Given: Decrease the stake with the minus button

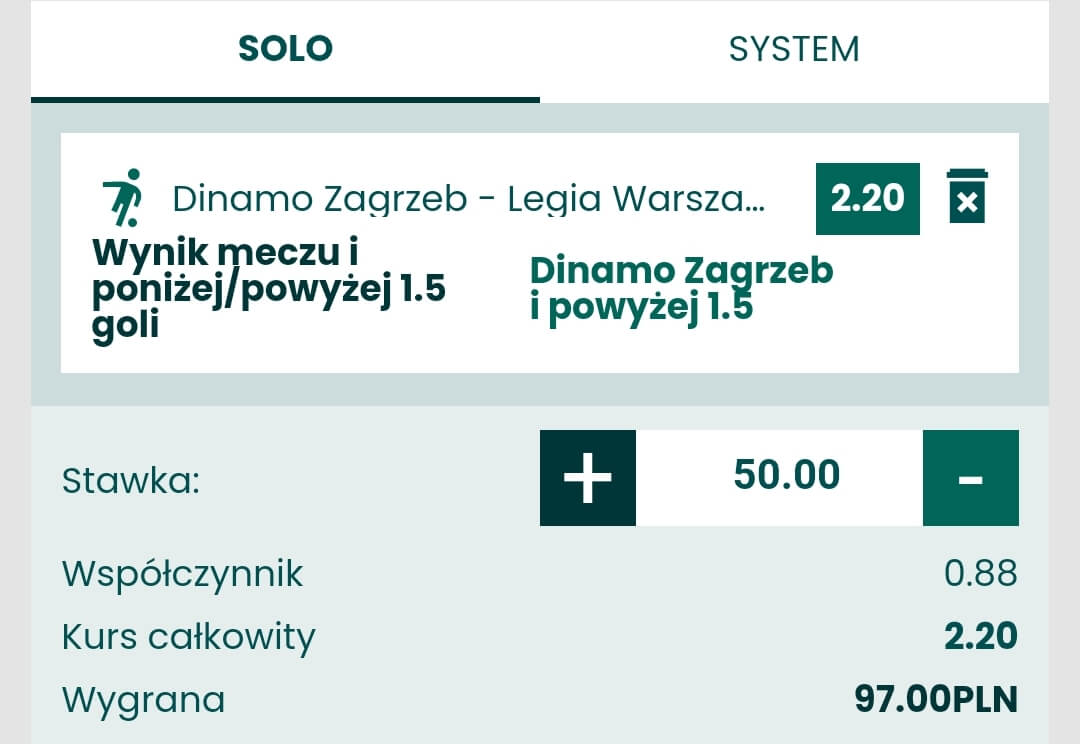Looking at the screenshot, I should 970,478.
